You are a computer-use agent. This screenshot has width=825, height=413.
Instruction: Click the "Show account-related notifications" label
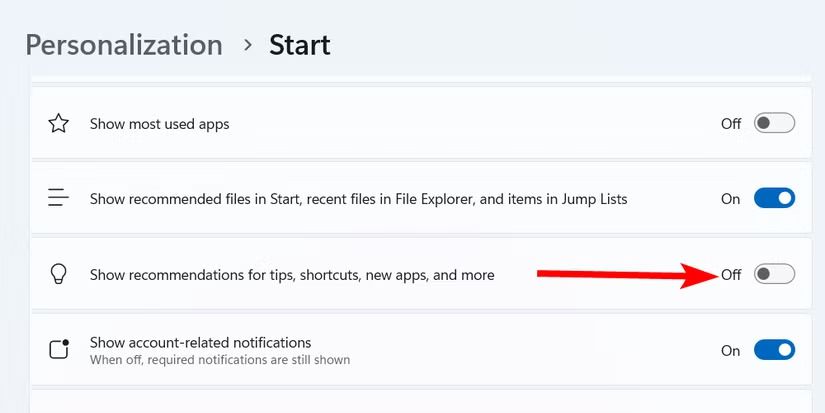(200, 342)
